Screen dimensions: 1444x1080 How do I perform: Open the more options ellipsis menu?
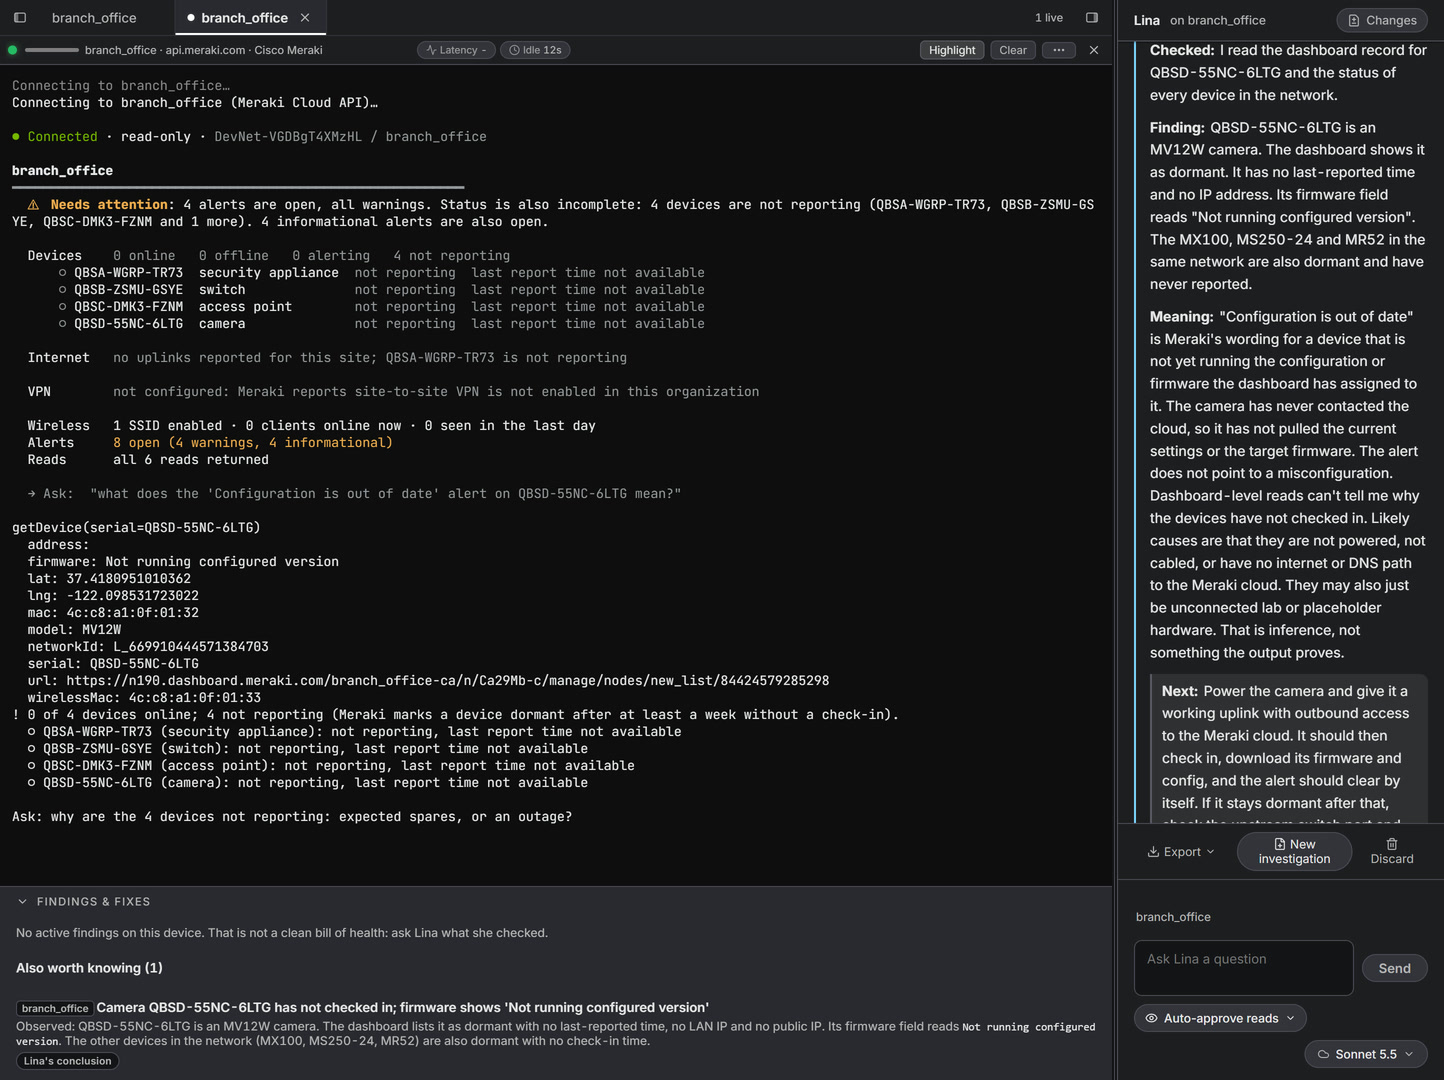click(x=1059, y=50)
